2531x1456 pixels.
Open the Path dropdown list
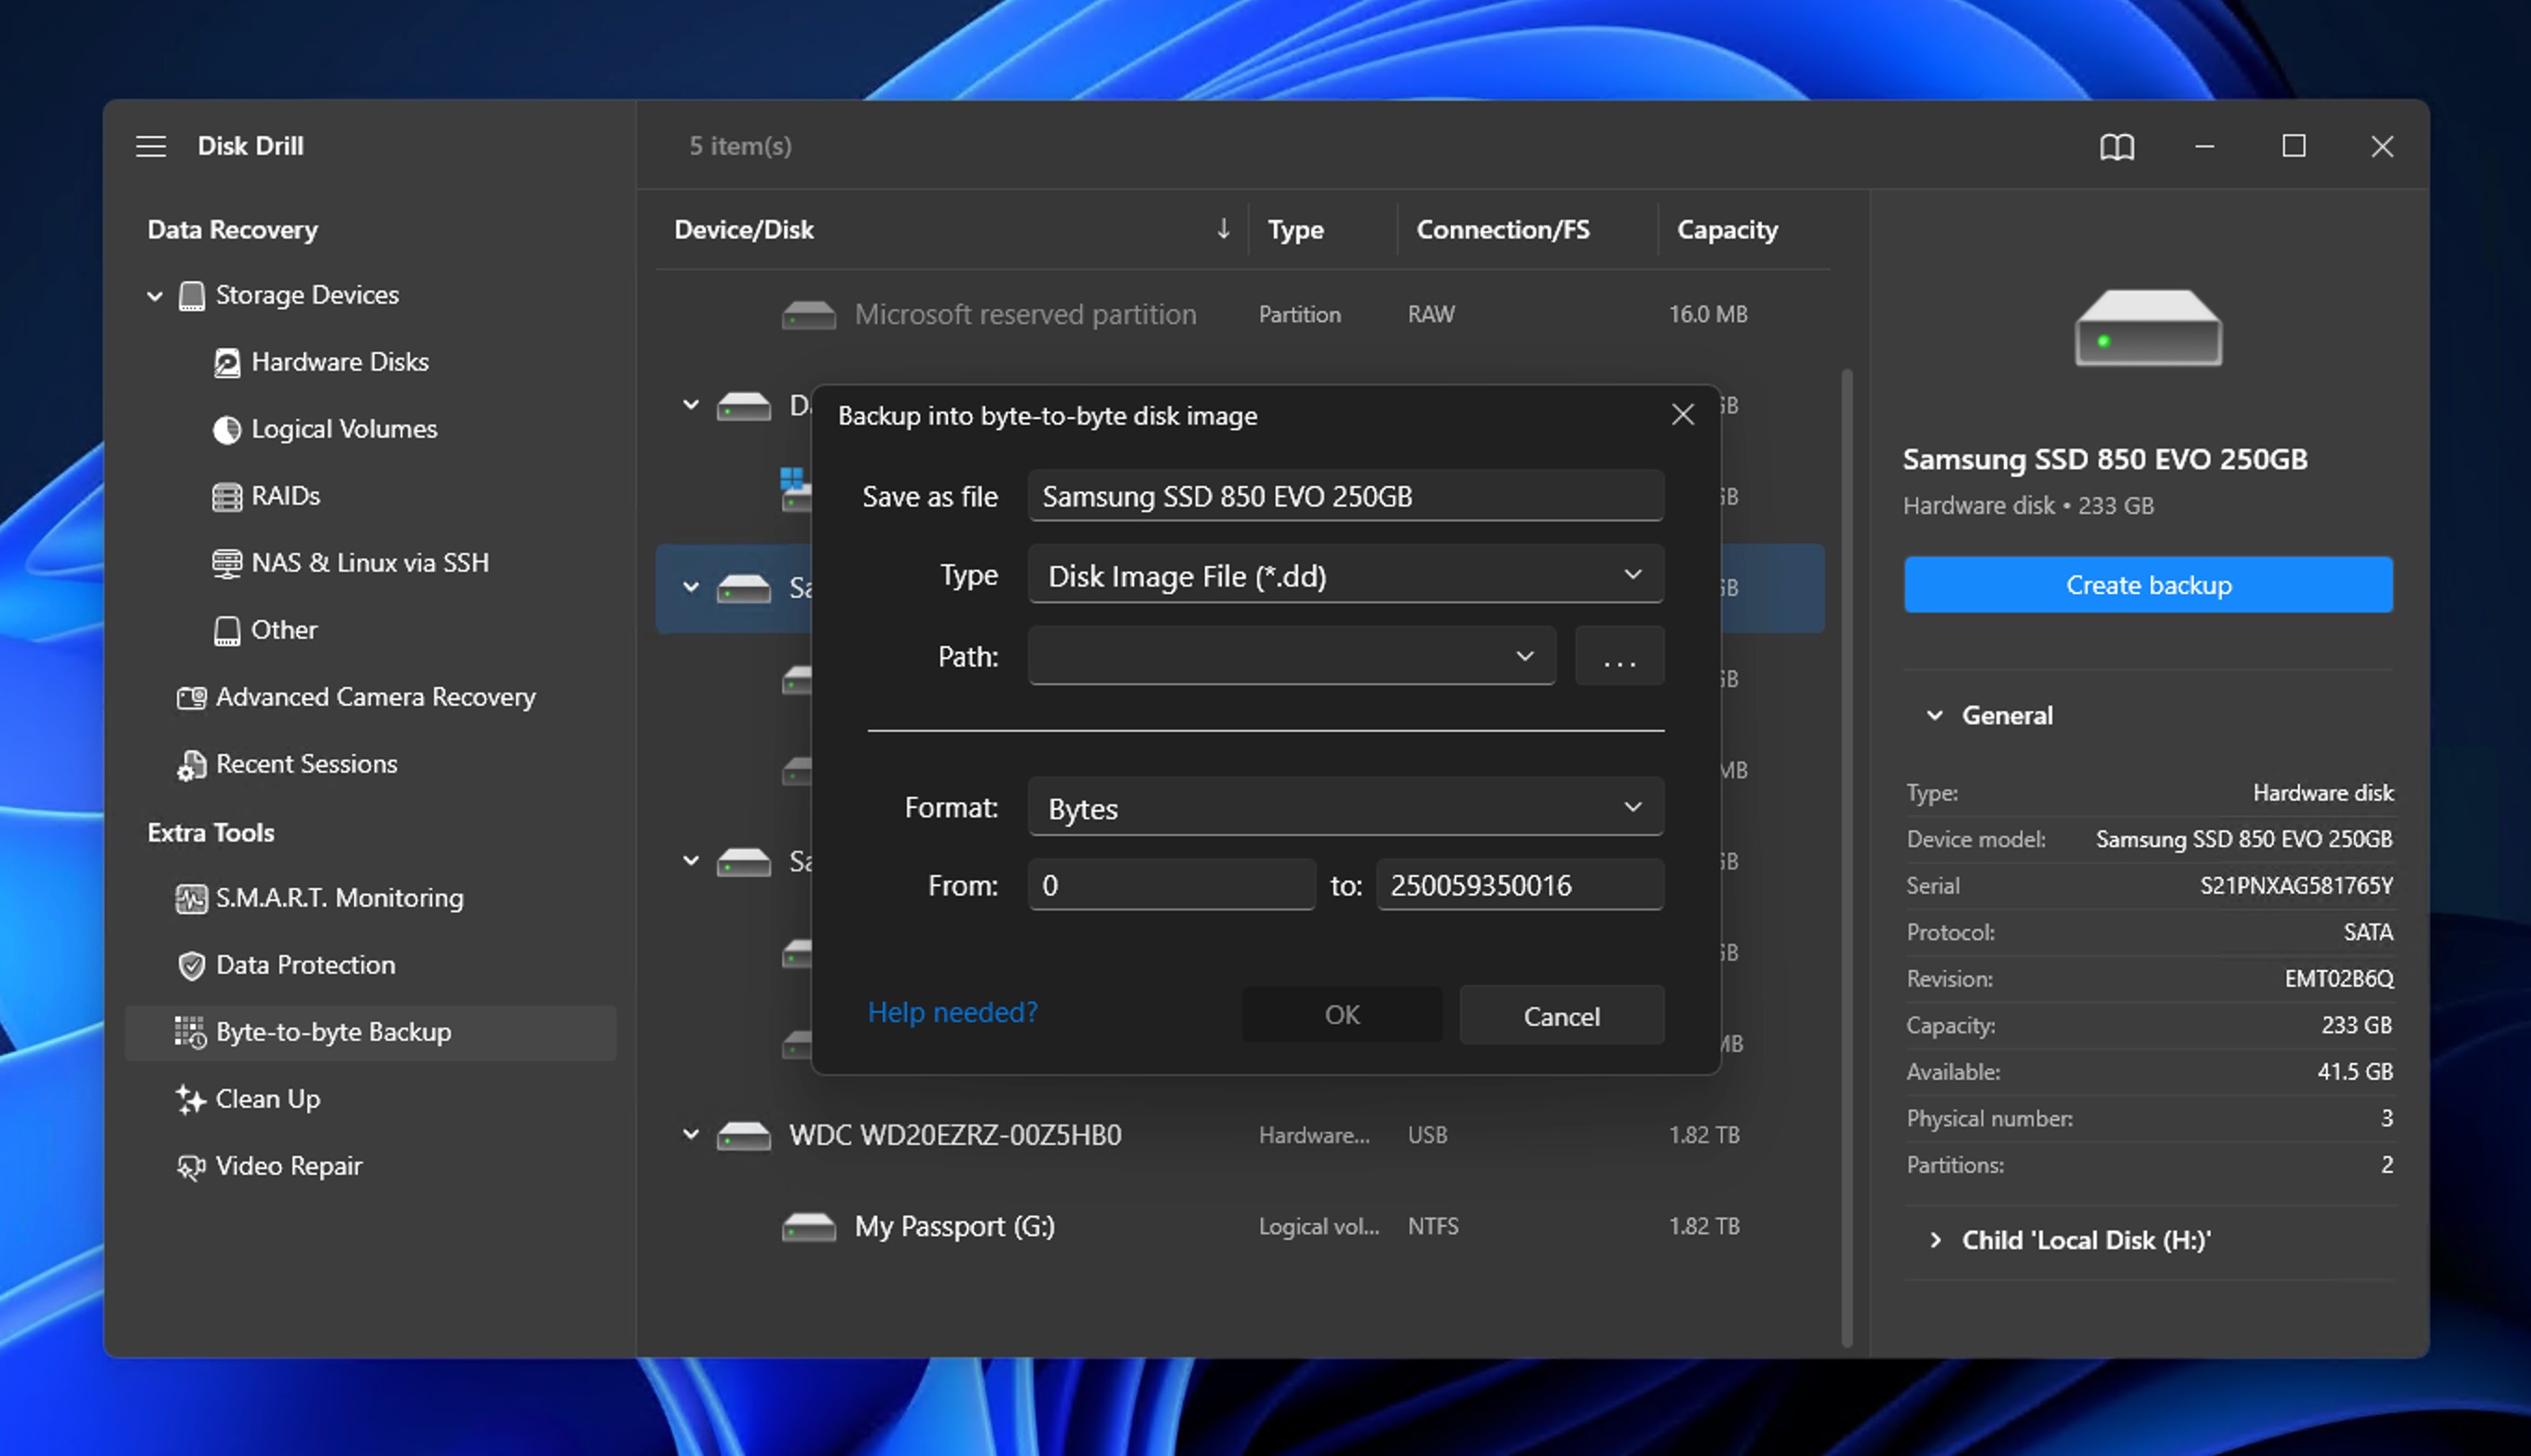click(1291, 656)
